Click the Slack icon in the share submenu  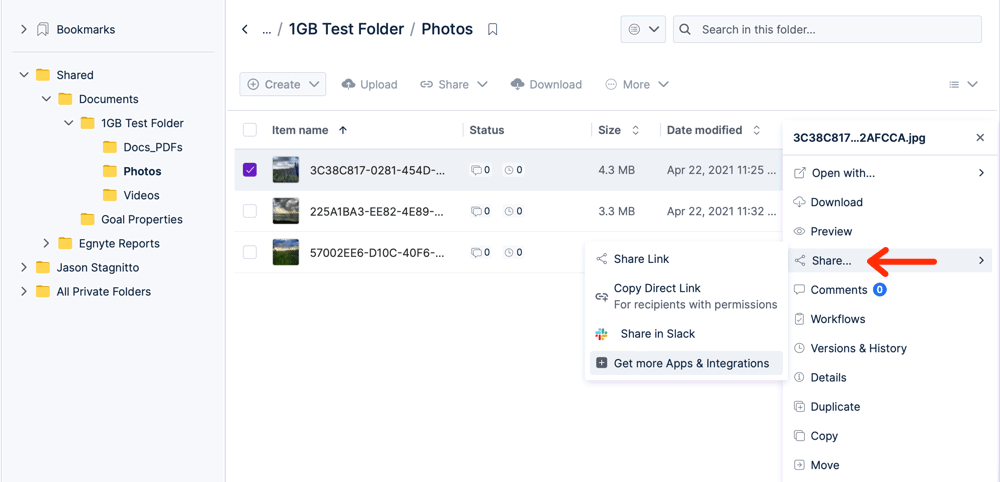601,334
